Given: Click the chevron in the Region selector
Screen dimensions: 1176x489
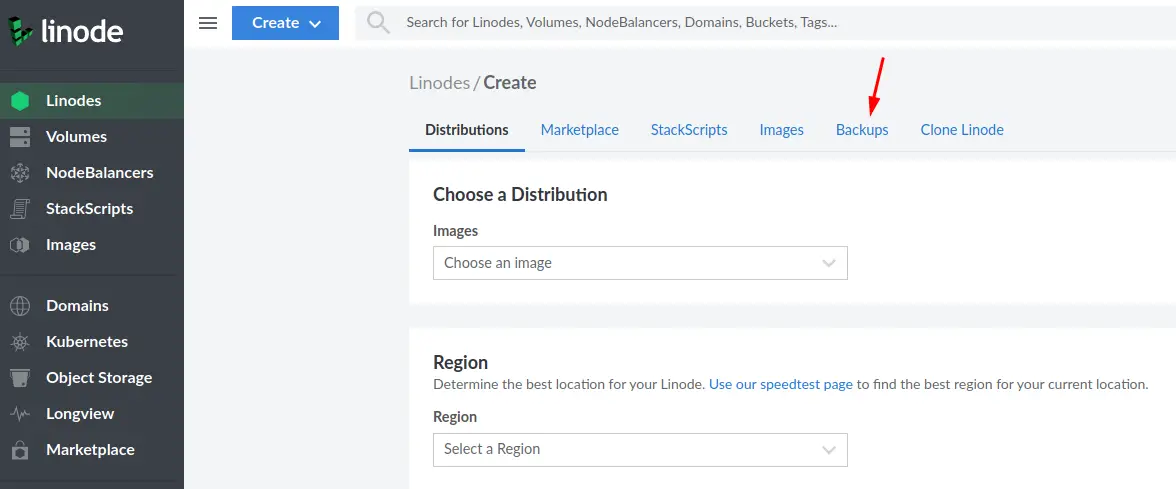Looking at the screenshot, I should click(829, 449).
